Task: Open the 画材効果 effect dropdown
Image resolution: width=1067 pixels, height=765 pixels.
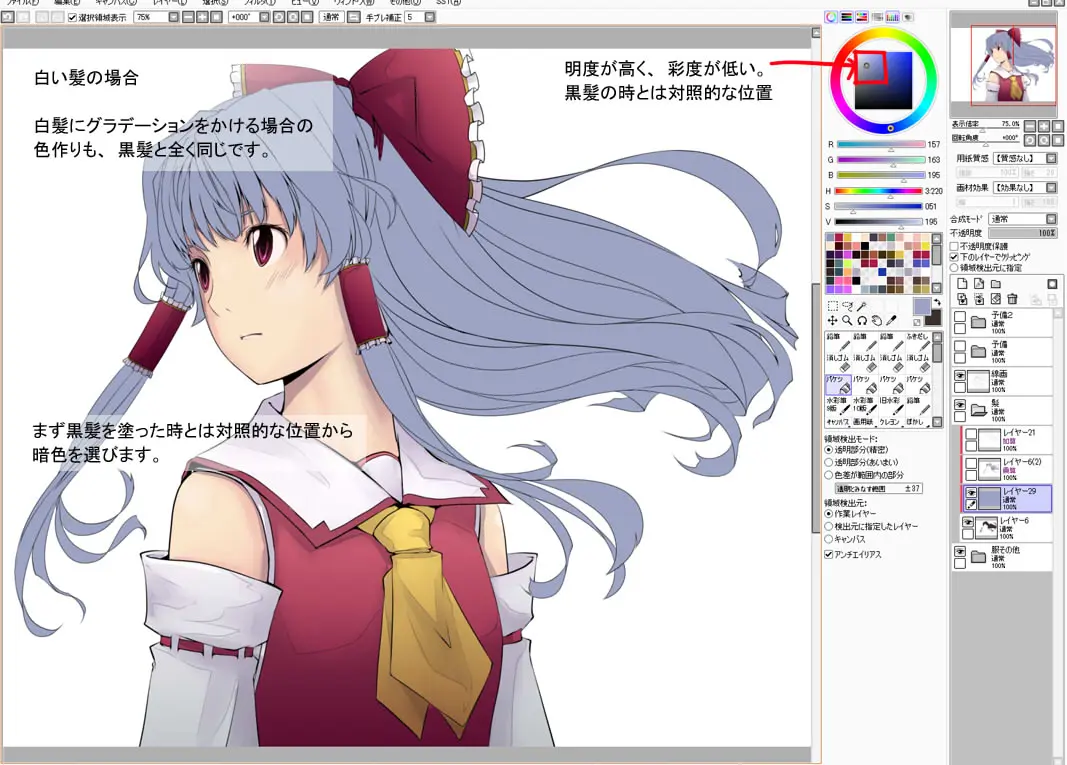Action: [1052, 187]
